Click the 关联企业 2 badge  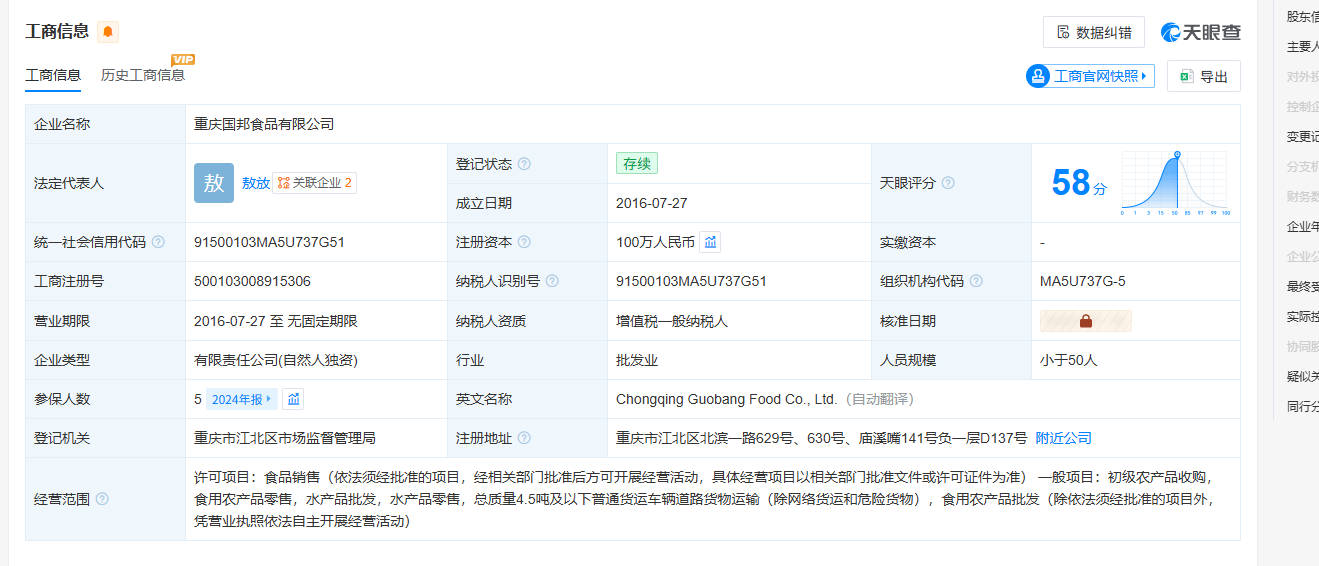tap(315, 183)
